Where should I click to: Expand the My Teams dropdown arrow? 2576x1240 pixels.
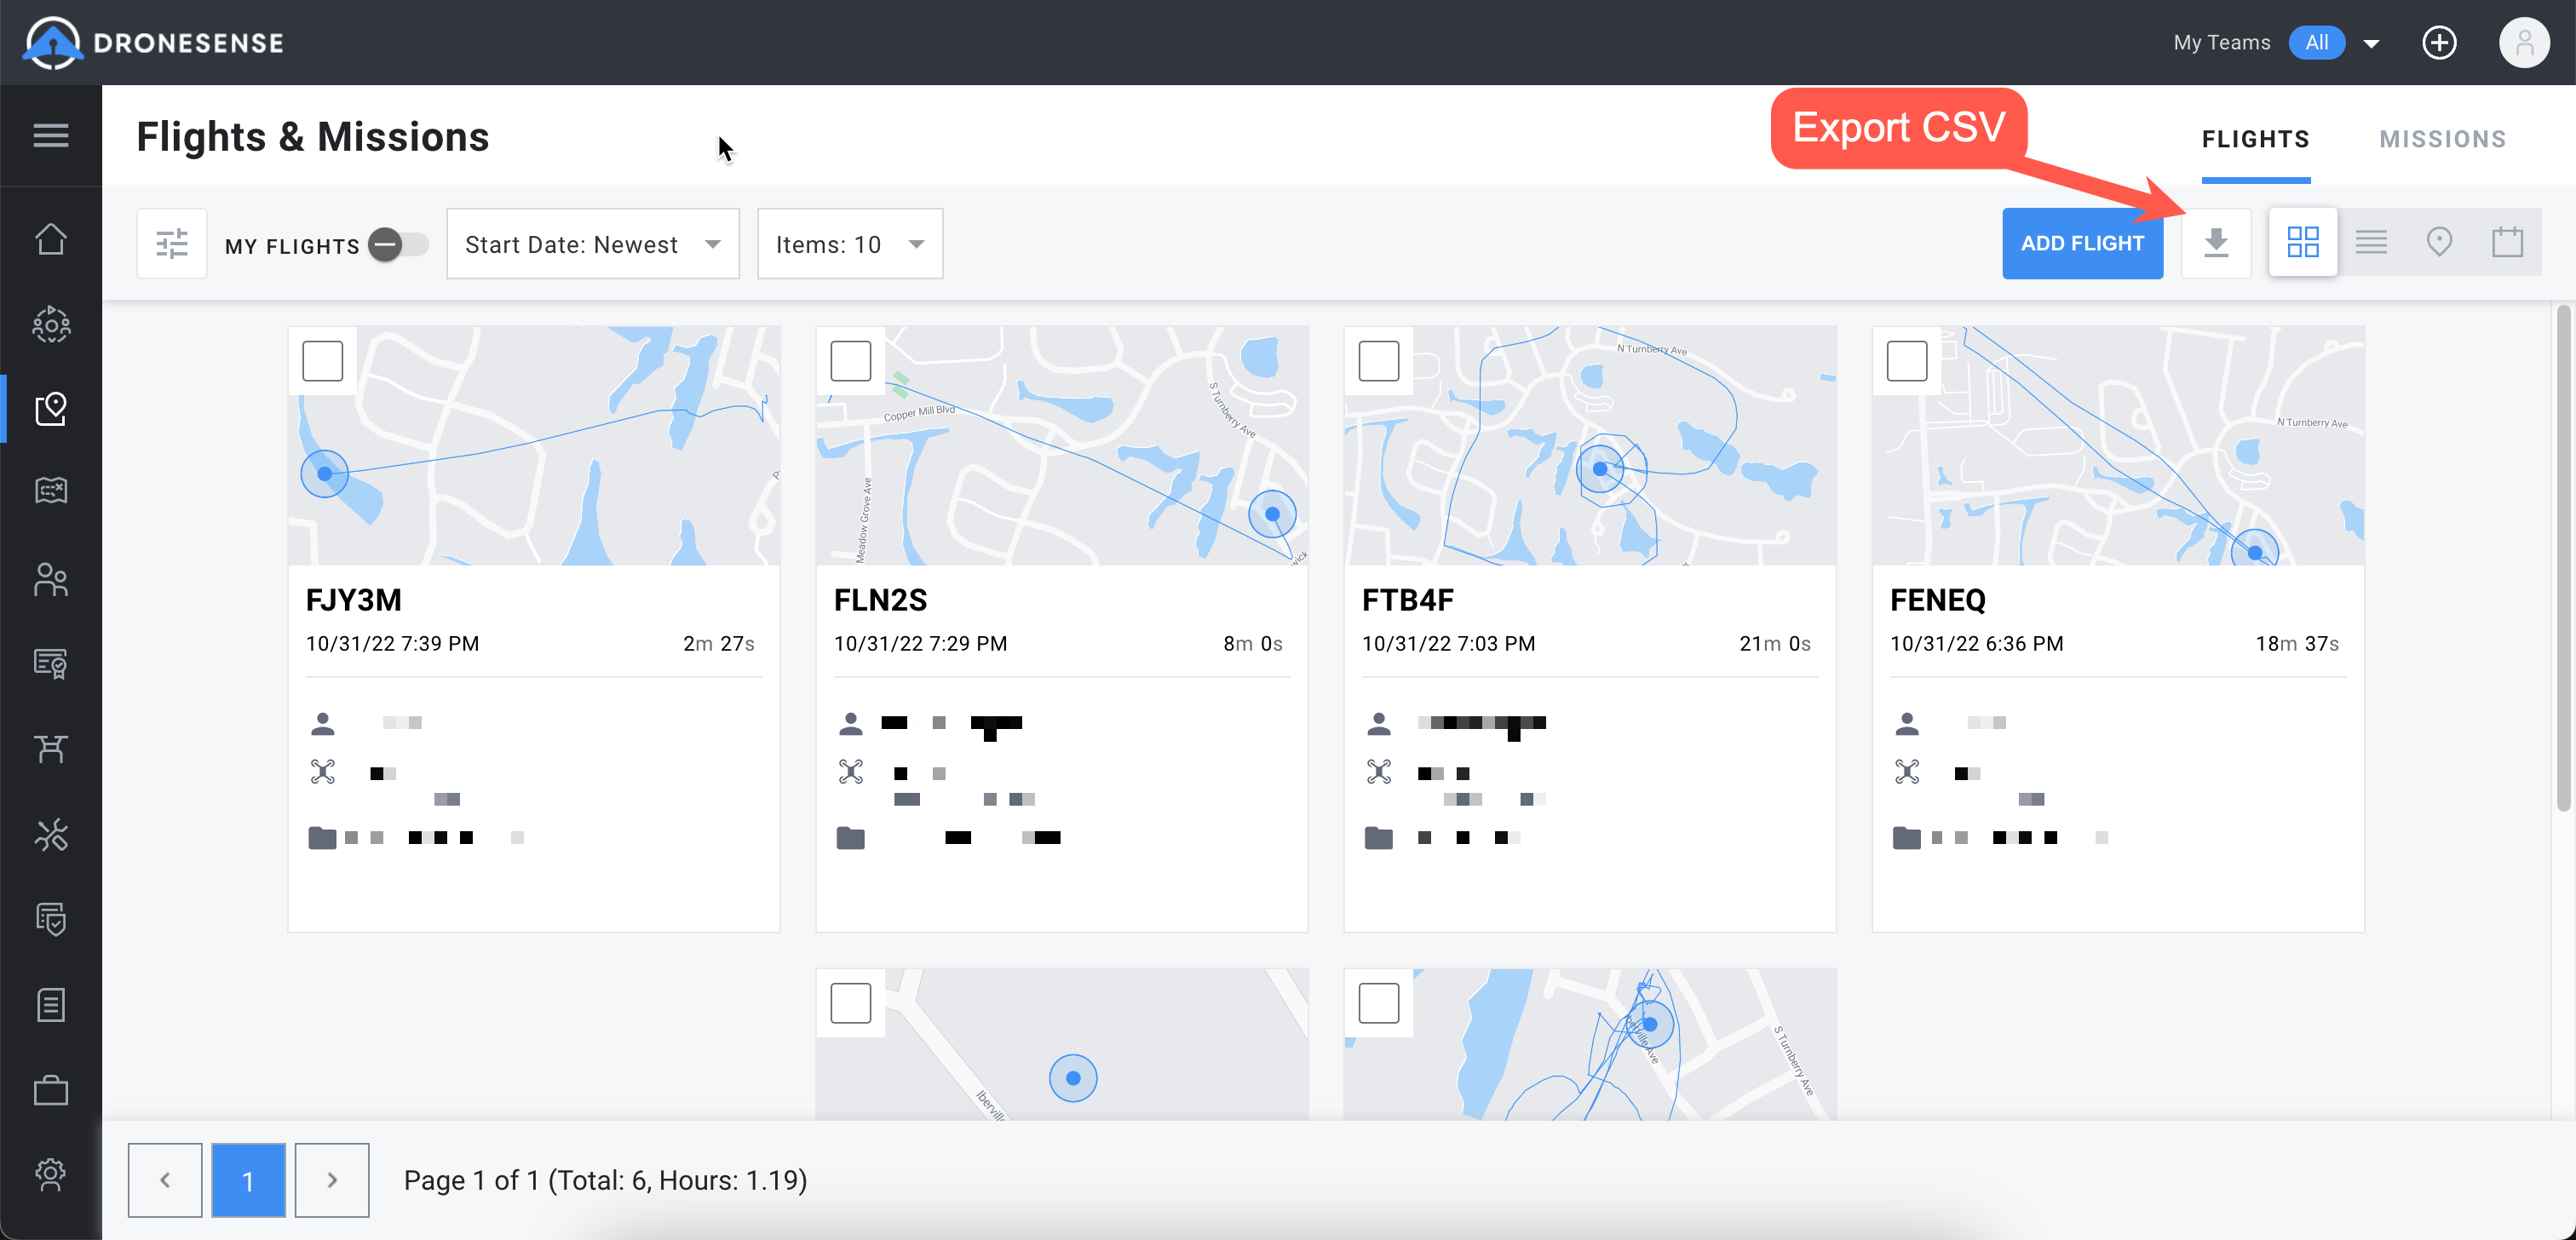(2371, 43)
